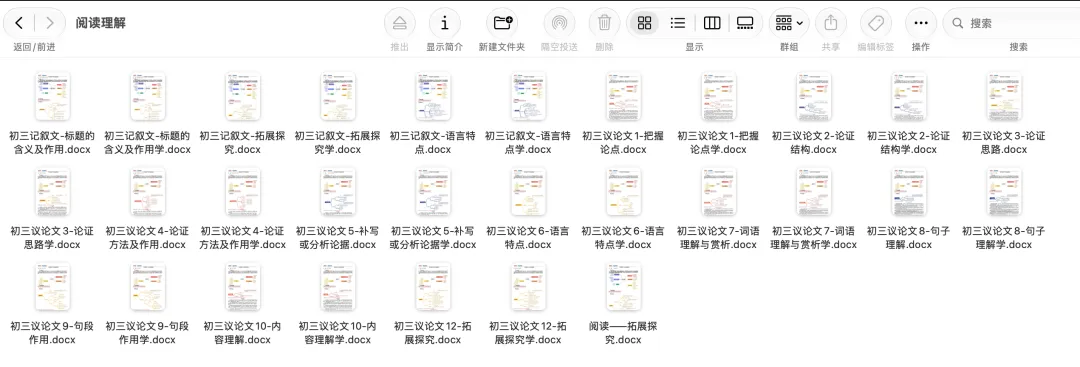The width and height of the screenshot is (1080, 367).
Task: Click the search (搜索) field
Action: tap(1012, 23)
